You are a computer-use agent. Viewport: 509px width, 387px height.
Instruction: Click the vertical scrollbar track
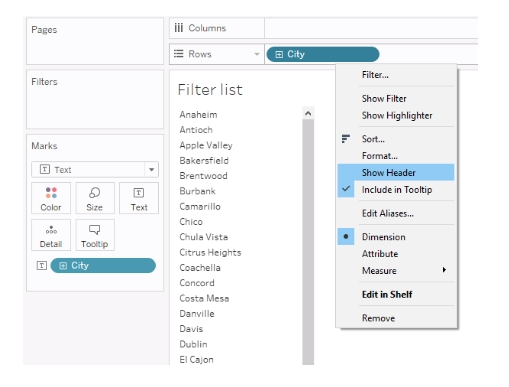pyautogui.click(x=308, y=242)
